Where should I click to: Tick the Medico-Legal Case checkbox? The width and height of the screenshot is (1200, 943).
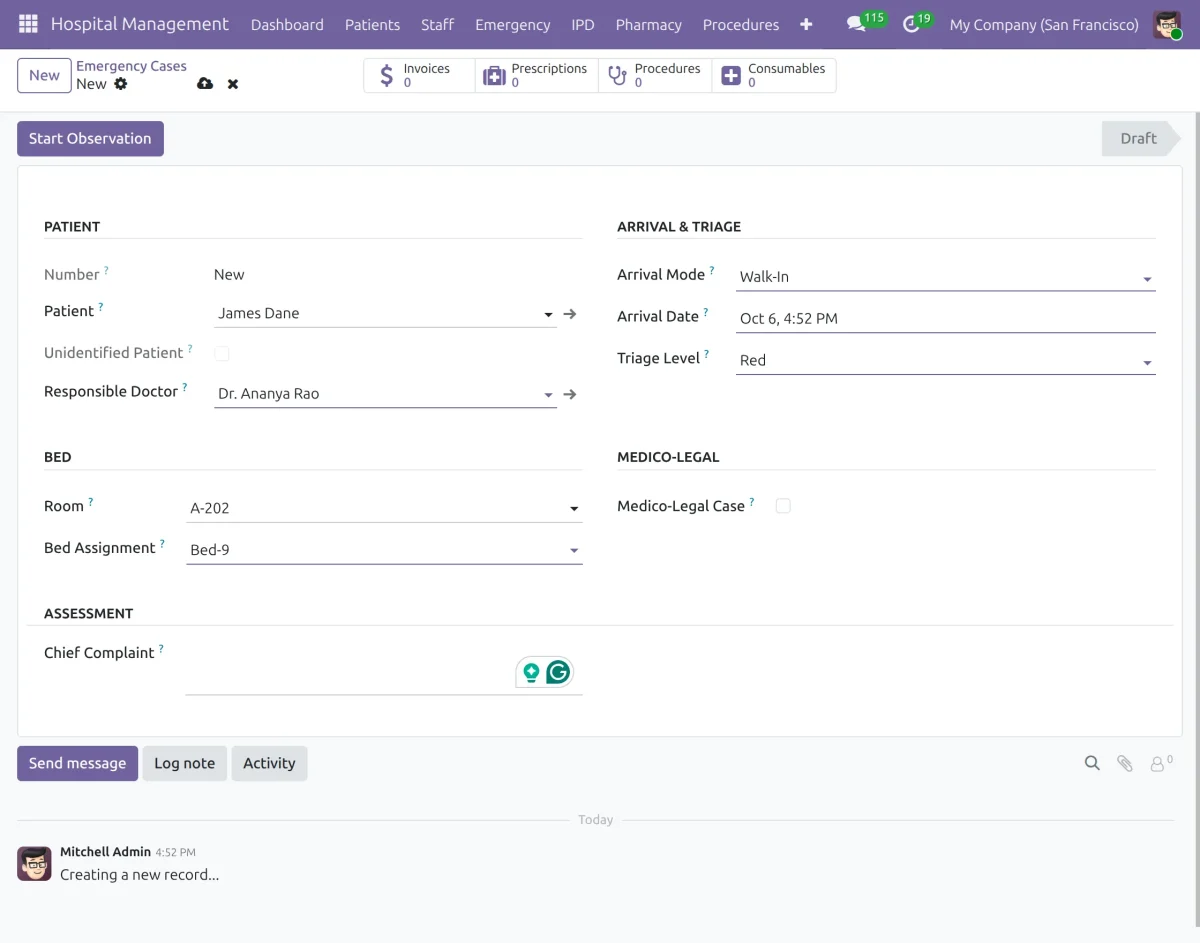point(783,506)
